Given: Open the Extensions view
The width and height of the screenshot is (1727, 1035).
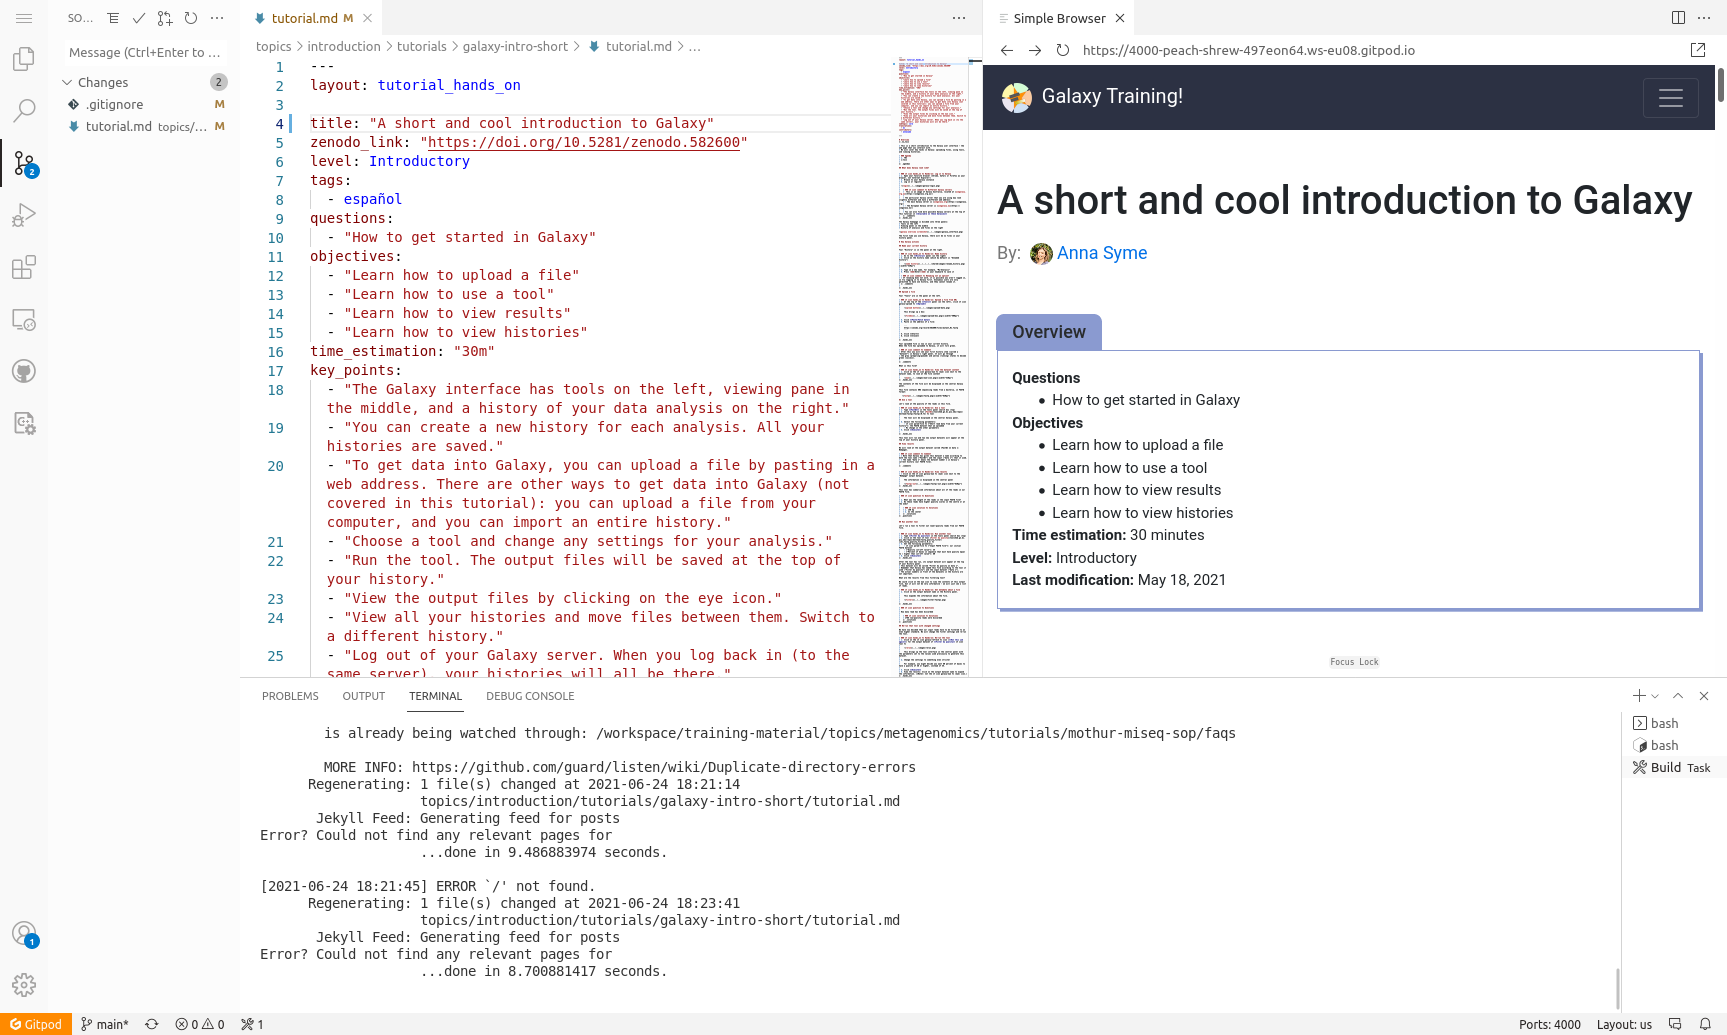Looking at the screenshot, I should click(24, 267).
